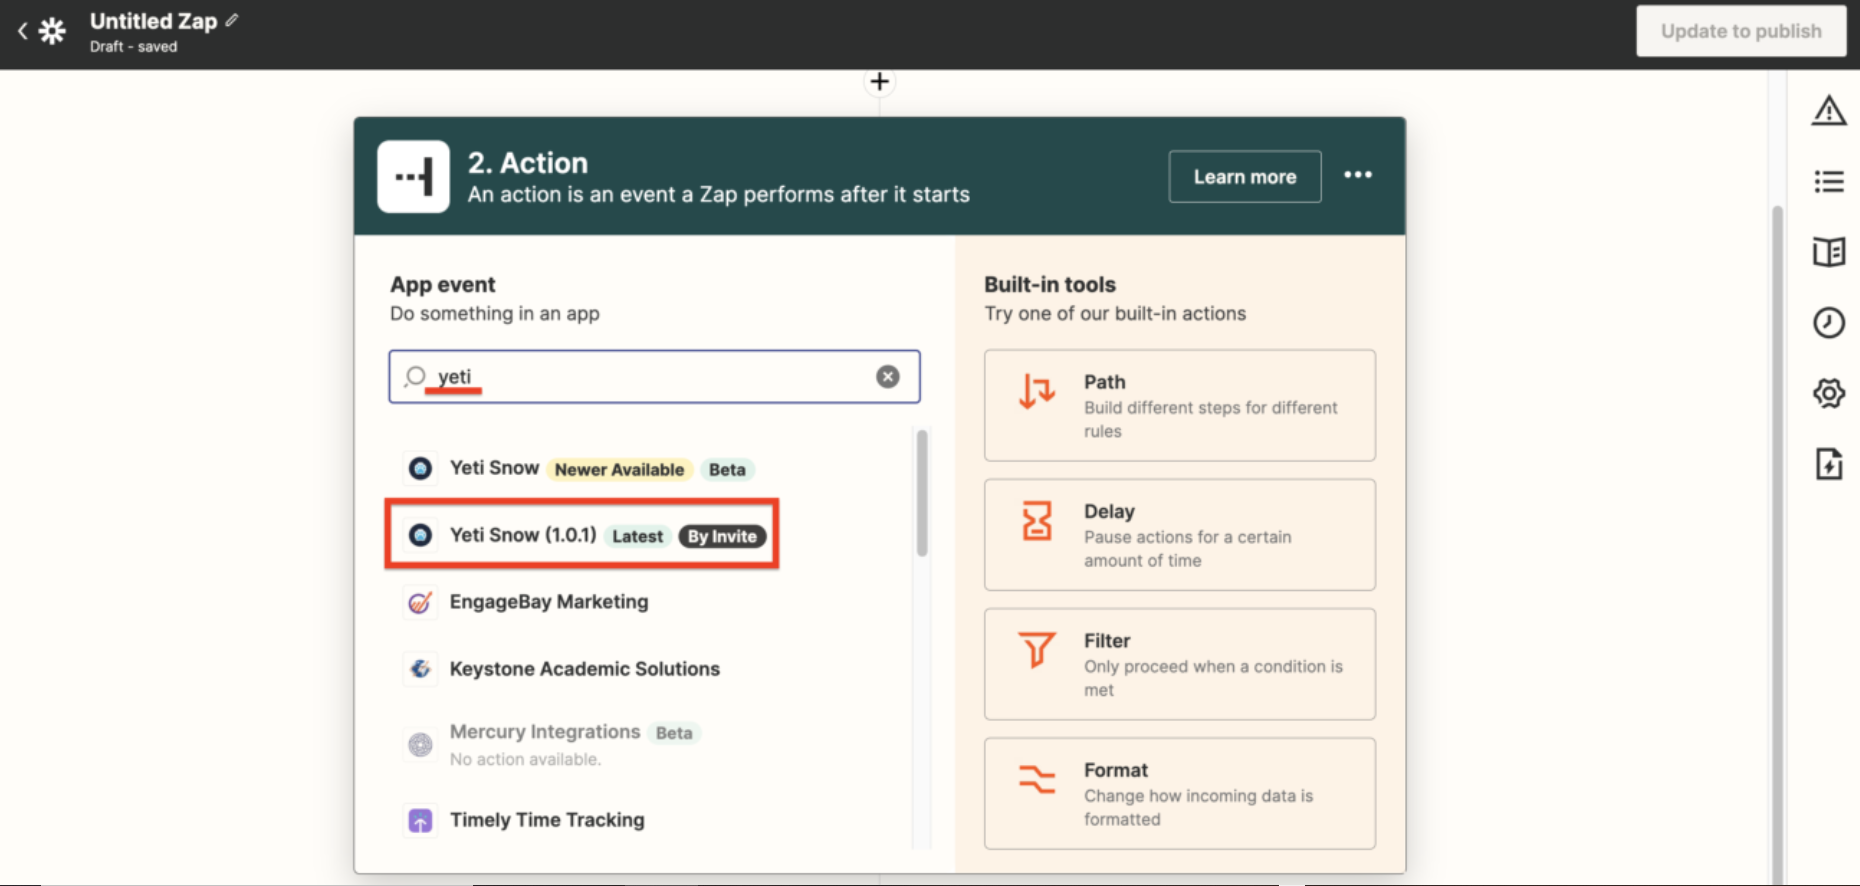Choose the Format built-in tool
Viewport: 1860px width, 886px height.
(1179, 793)
